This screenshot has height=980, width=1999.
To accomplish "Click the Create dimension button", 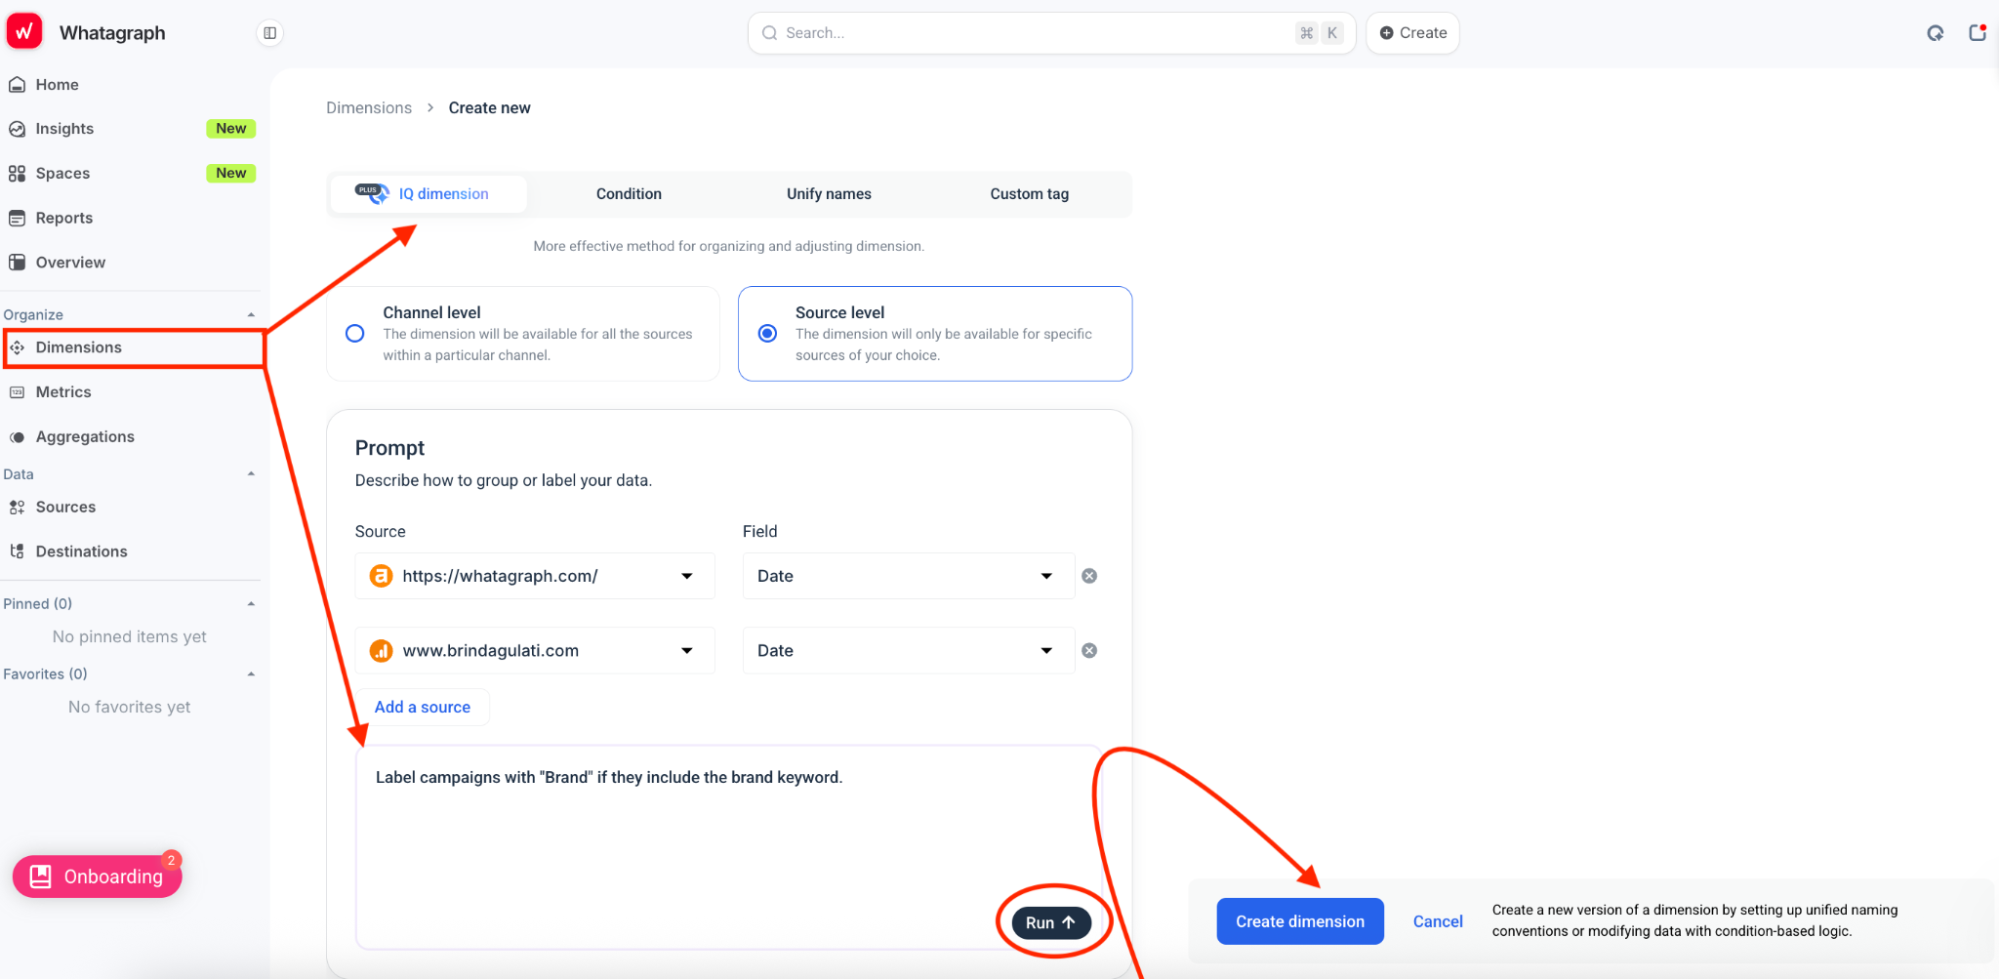I will point(1299,922).
